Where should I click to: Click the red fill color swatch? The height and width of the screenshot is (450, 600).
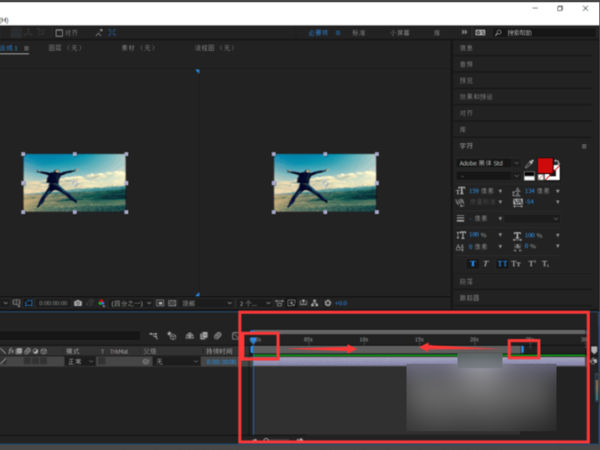pyautogui.click(x=545, y=165)
